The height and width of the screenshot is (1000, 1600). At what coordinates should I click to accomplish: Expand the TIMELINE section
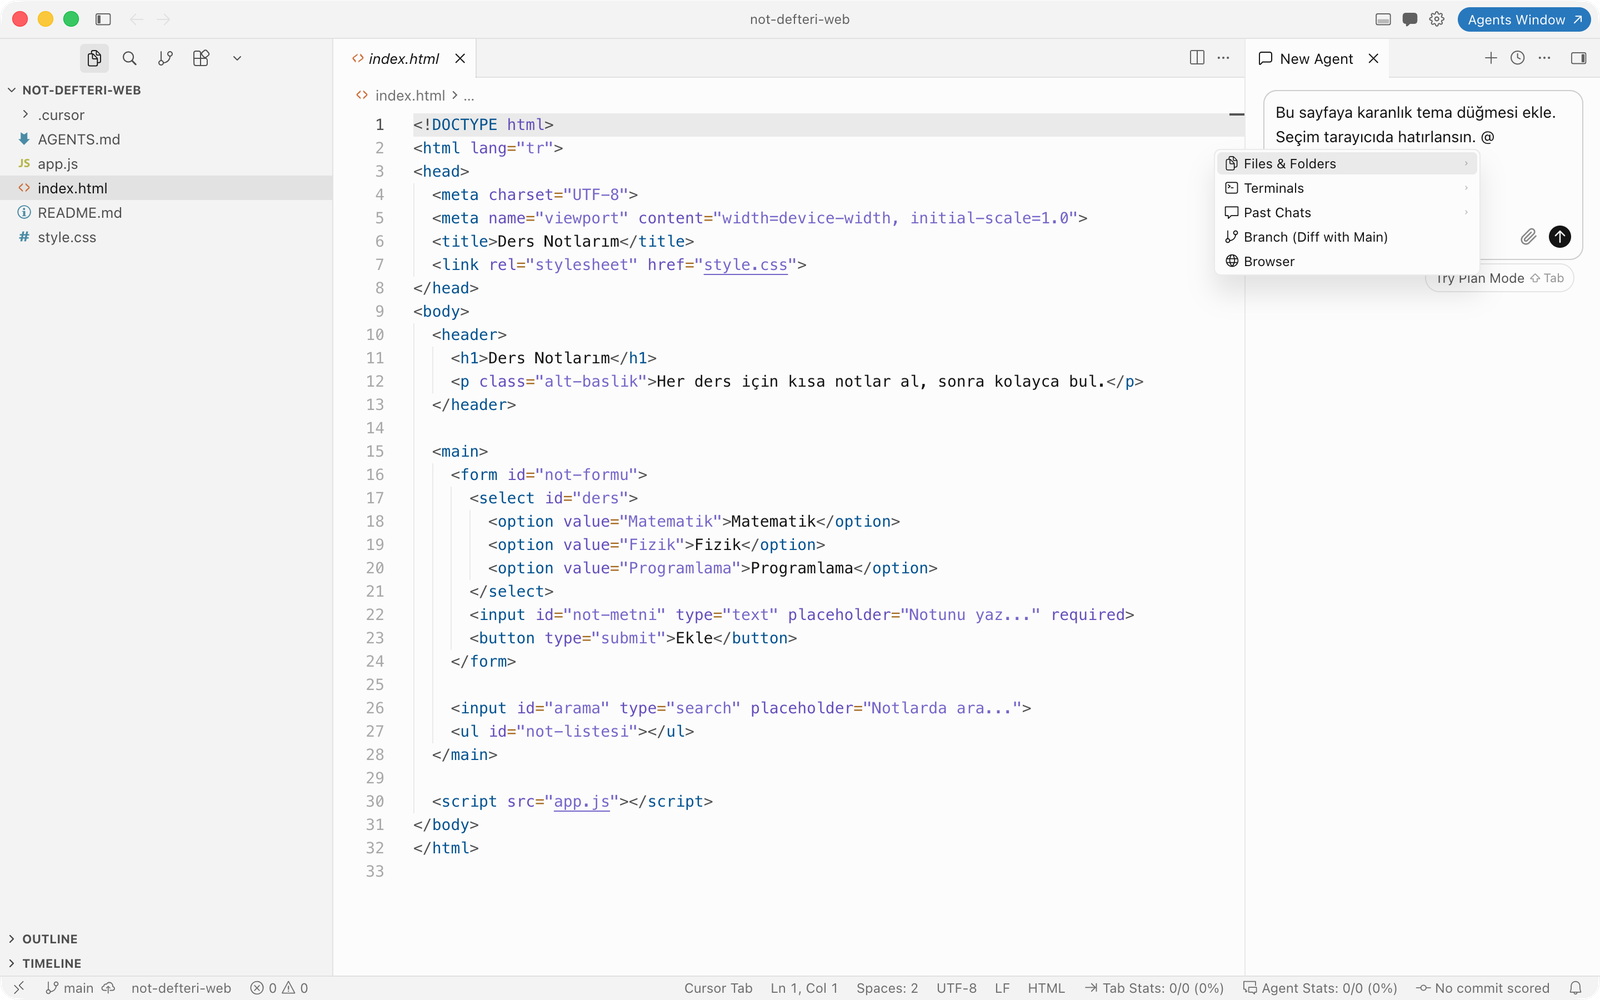click(166, 963)
